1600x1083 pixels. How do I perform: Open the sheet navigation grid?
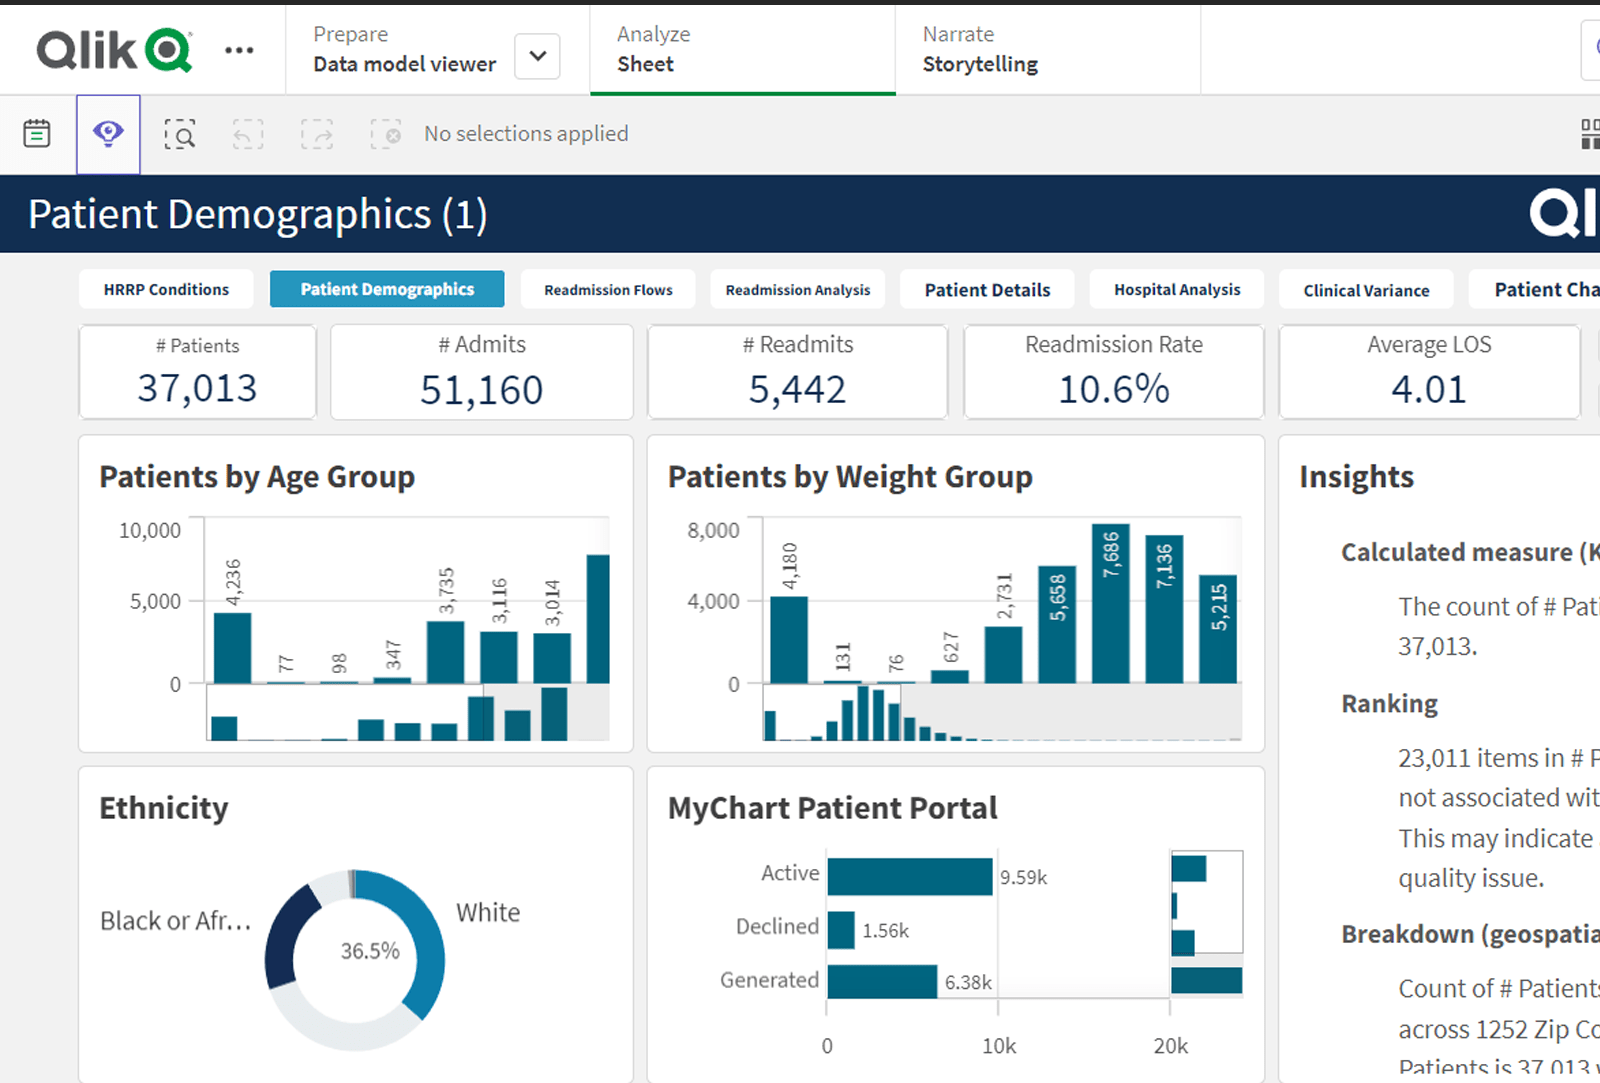(x=1589, y=134)
